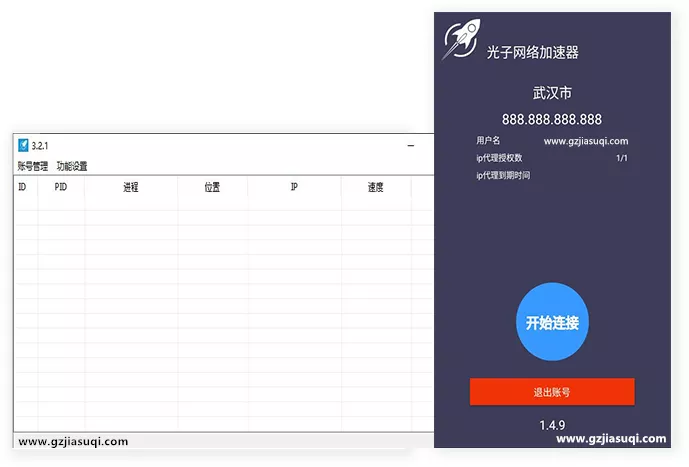Click the ID column header
The width and height of the screenshot is (689, 467).
pyautogui.click(x=22, y=187)
